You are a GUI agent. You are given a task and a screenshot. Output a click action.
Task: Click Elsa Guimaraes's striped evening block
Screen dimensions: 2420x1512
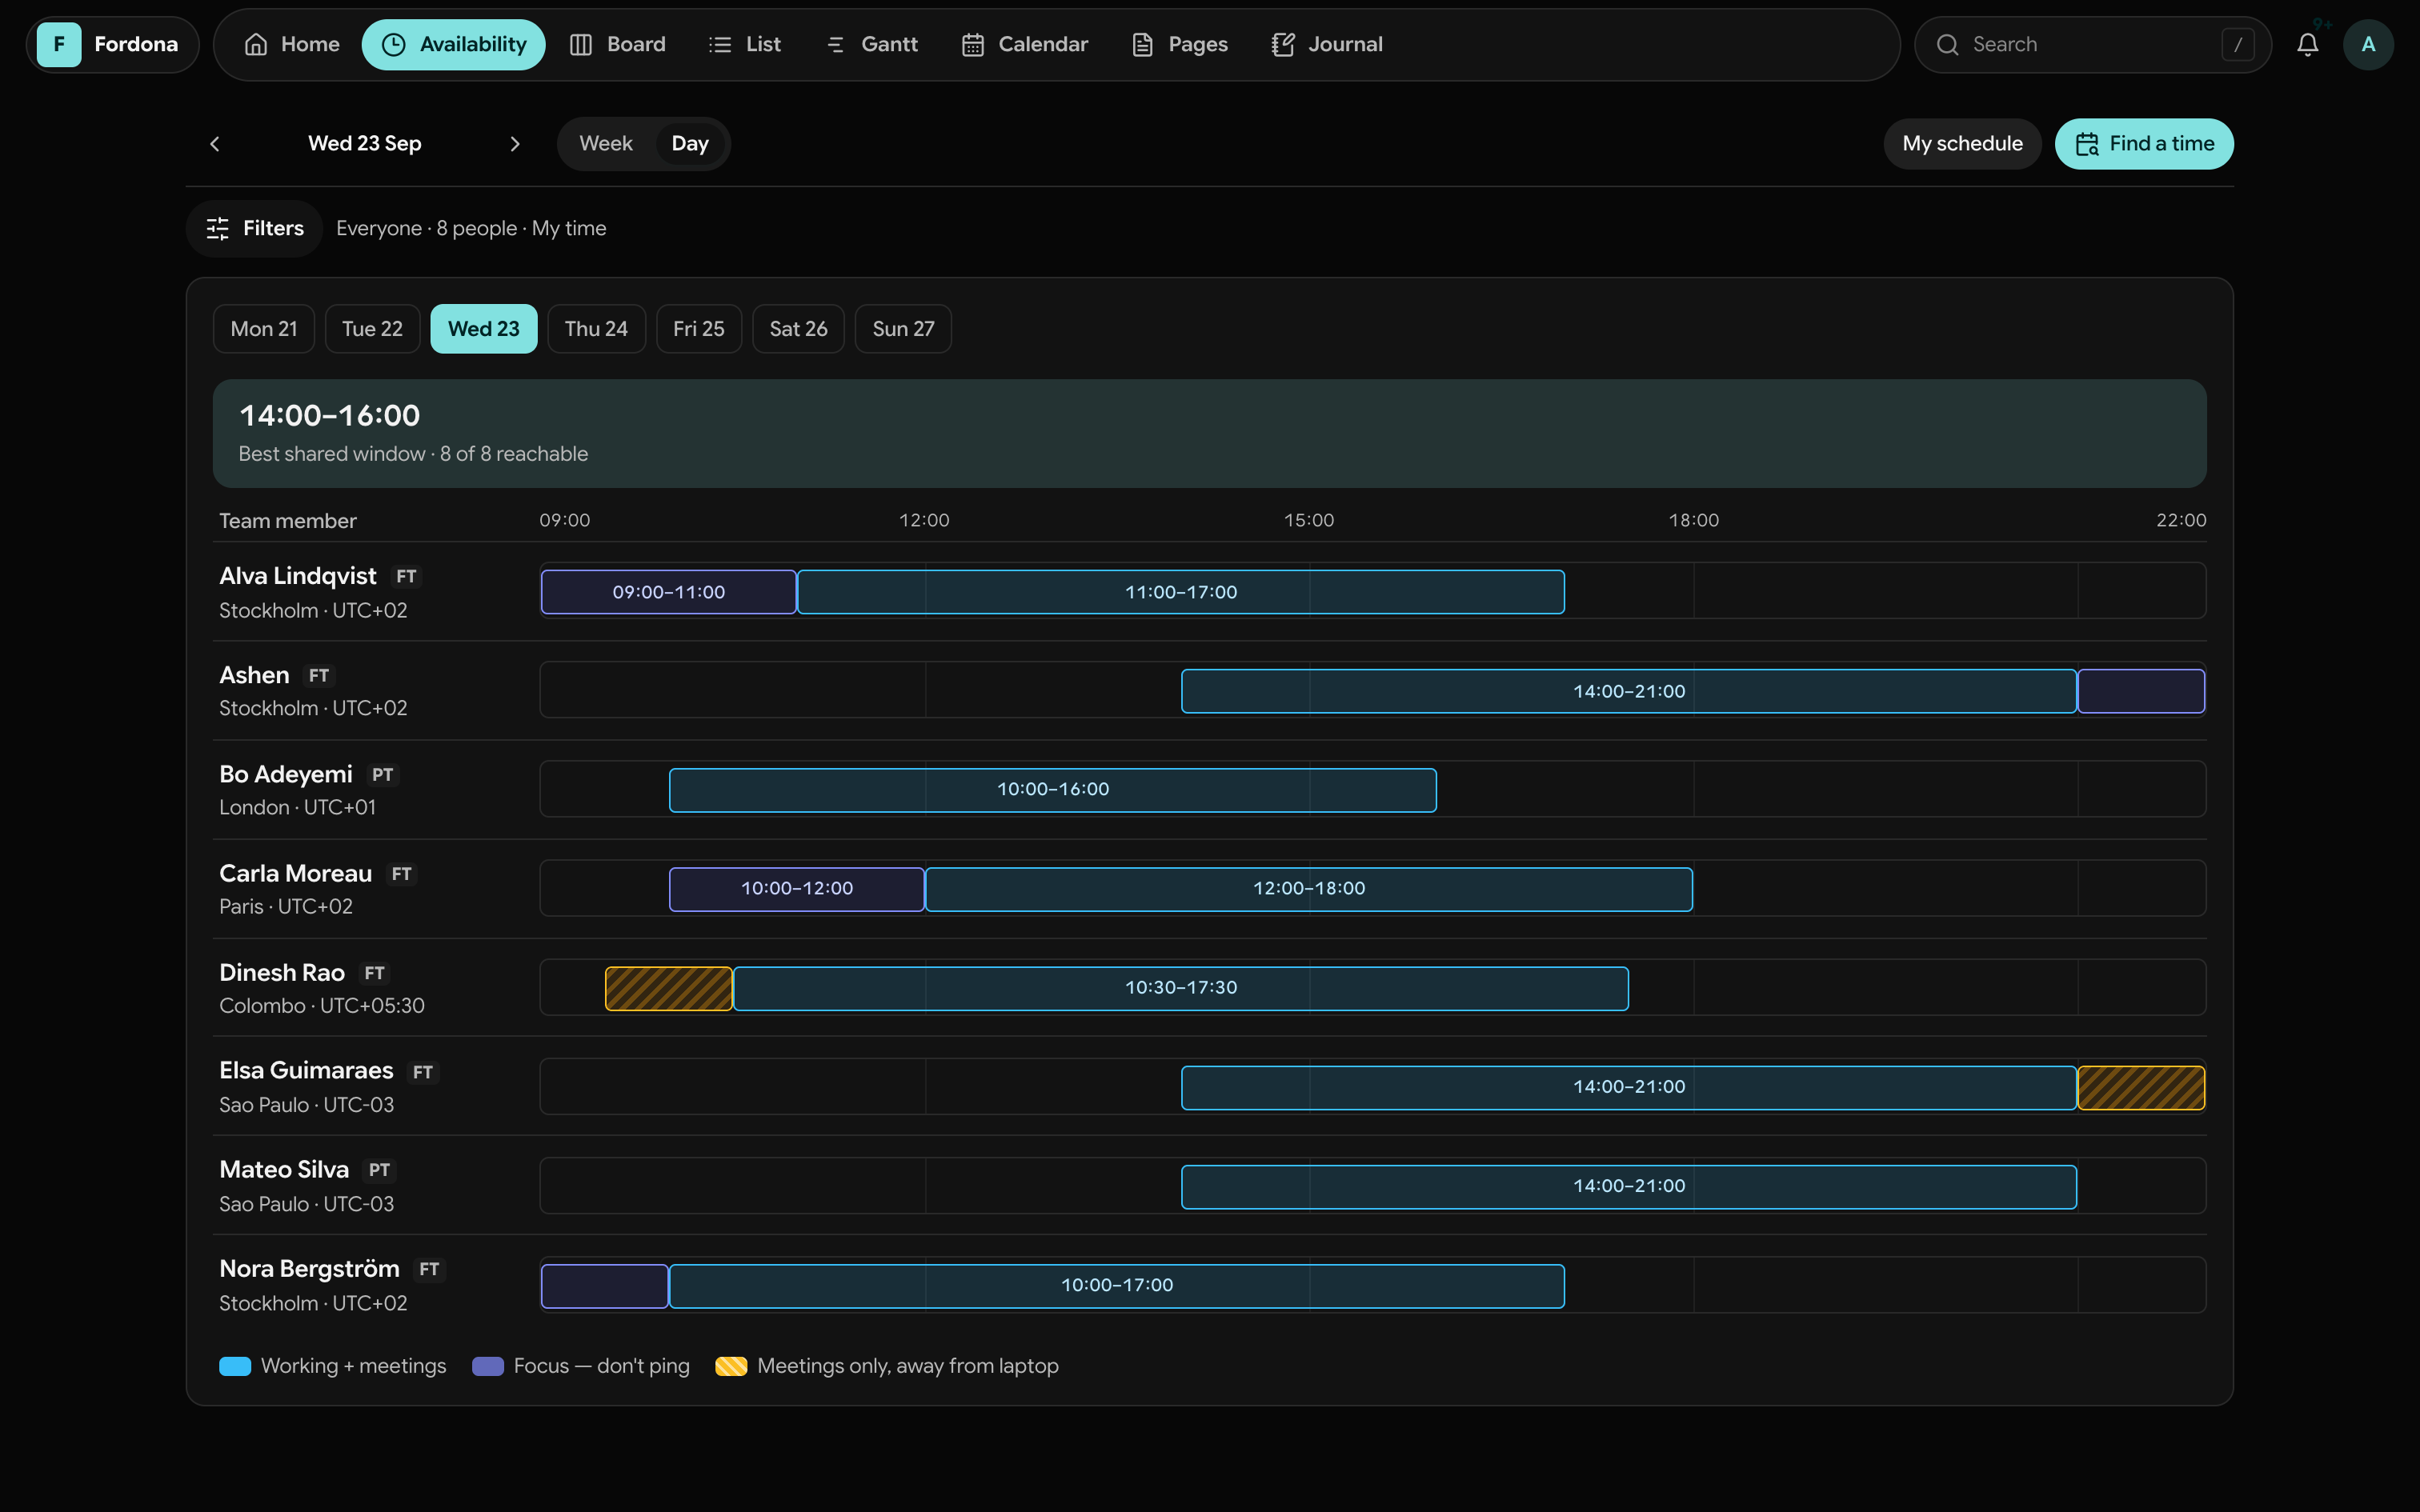tap(2141, 1087)
